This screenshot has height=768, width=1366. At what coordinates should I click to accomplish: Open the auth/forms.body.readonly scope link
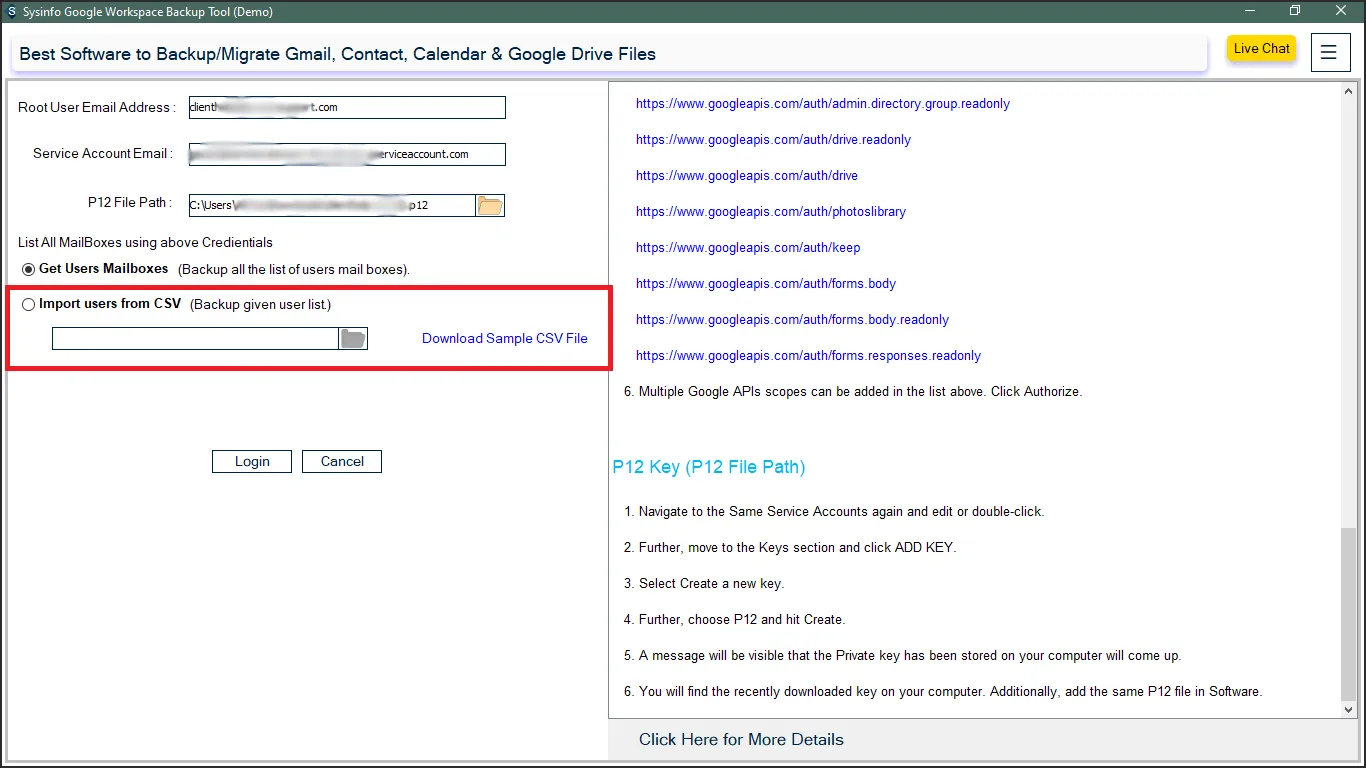pyautogui.click(x=792, y=320)
